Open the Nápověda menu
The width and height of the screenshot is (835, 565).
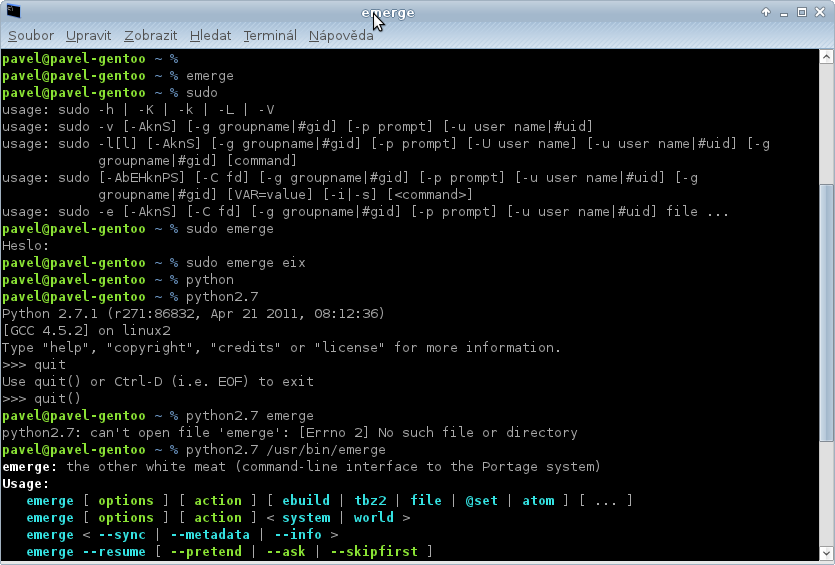point(341,36)
